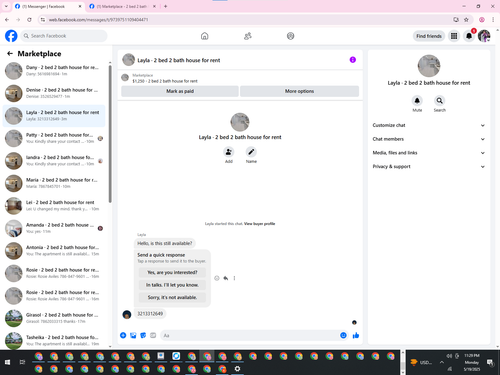Open the Friends icon in top nav
This screenshot has height=375, width=500.
tap(248, 36)
